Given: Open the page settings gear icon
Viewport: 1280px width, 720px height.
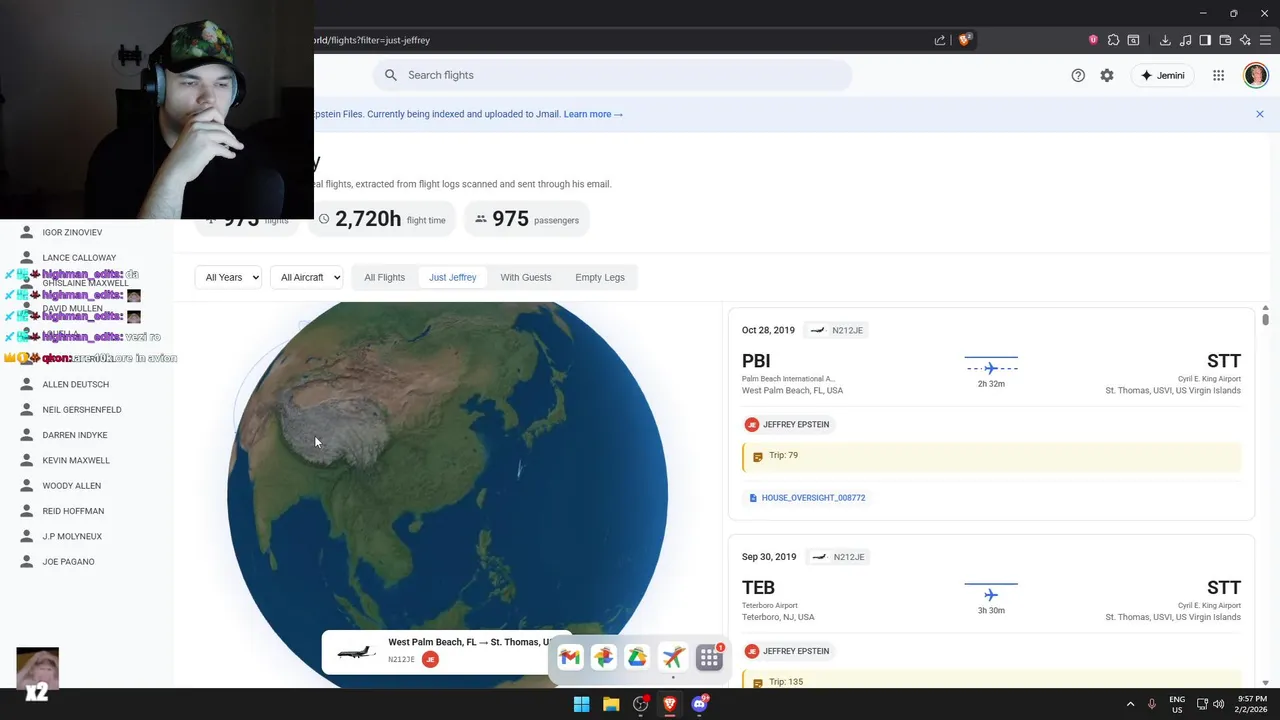Looking at the screenshot, I should (x=1107, y=75).
